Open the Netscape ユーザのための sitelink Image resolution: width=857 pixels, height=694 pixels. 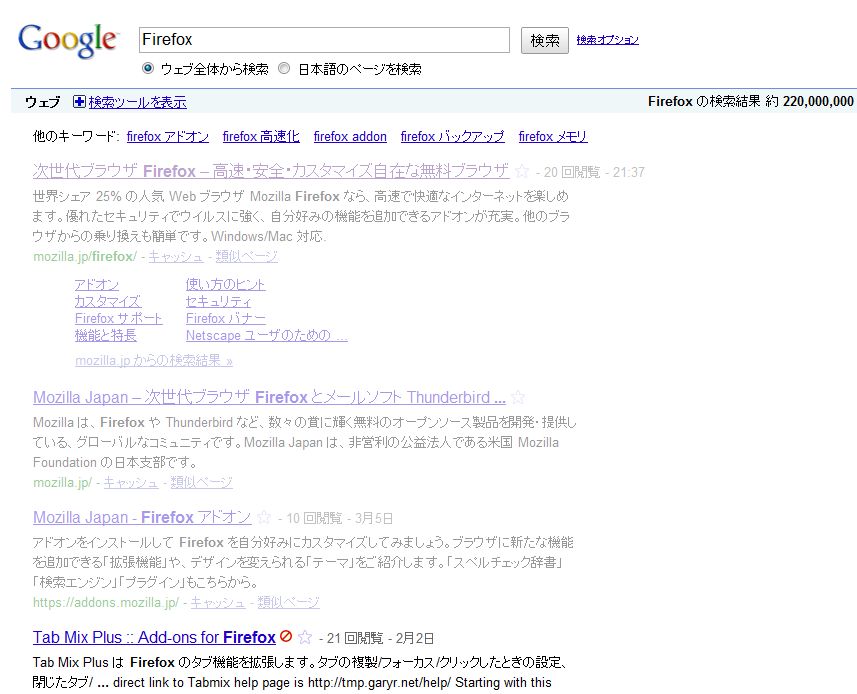pyautogui.click(x=267, y=336)
